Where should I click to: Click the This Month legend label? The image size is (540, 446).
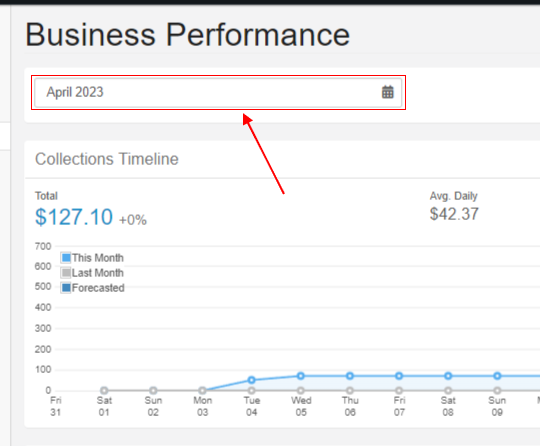(x=98, y=258)
